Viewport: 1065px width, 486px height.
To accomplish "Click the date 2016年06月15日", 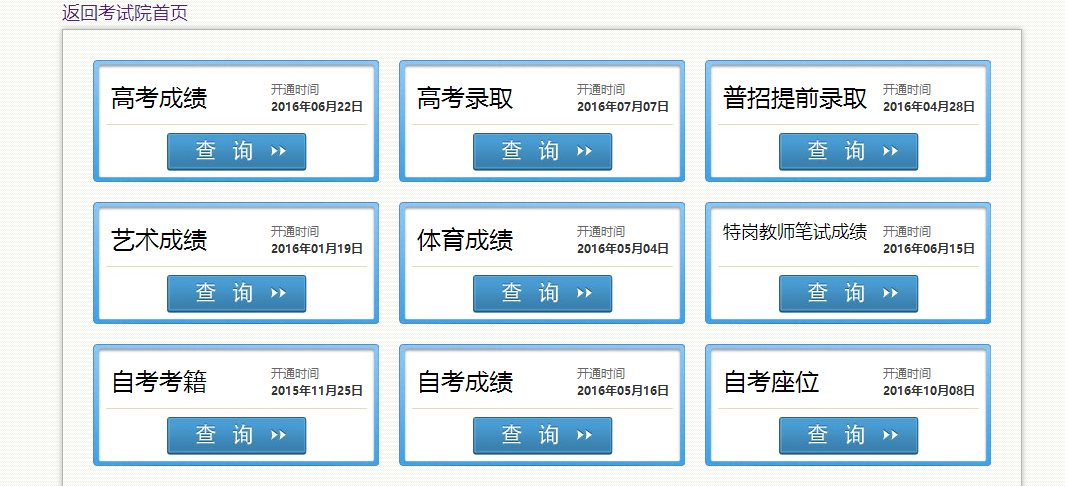I will (x=929, y=248).
